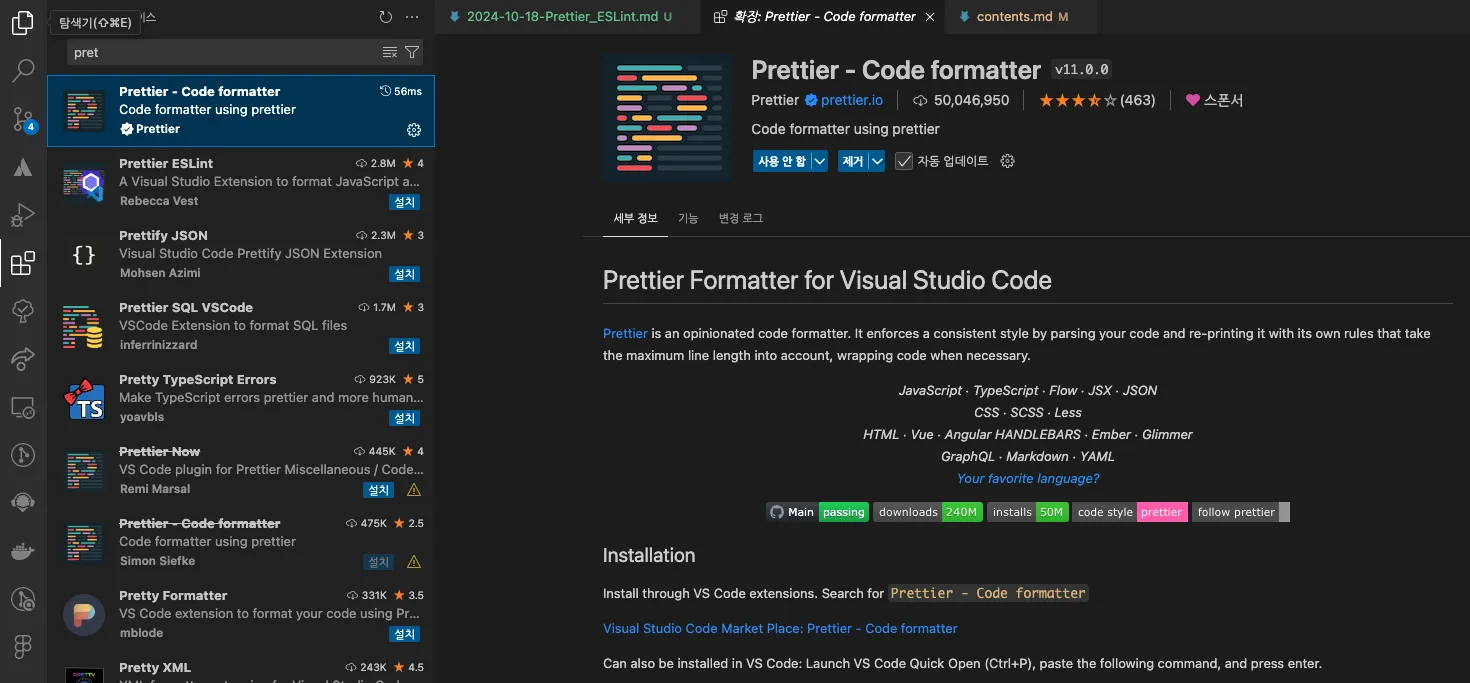Click the installs 50M badge

(x=1028, y=512)
